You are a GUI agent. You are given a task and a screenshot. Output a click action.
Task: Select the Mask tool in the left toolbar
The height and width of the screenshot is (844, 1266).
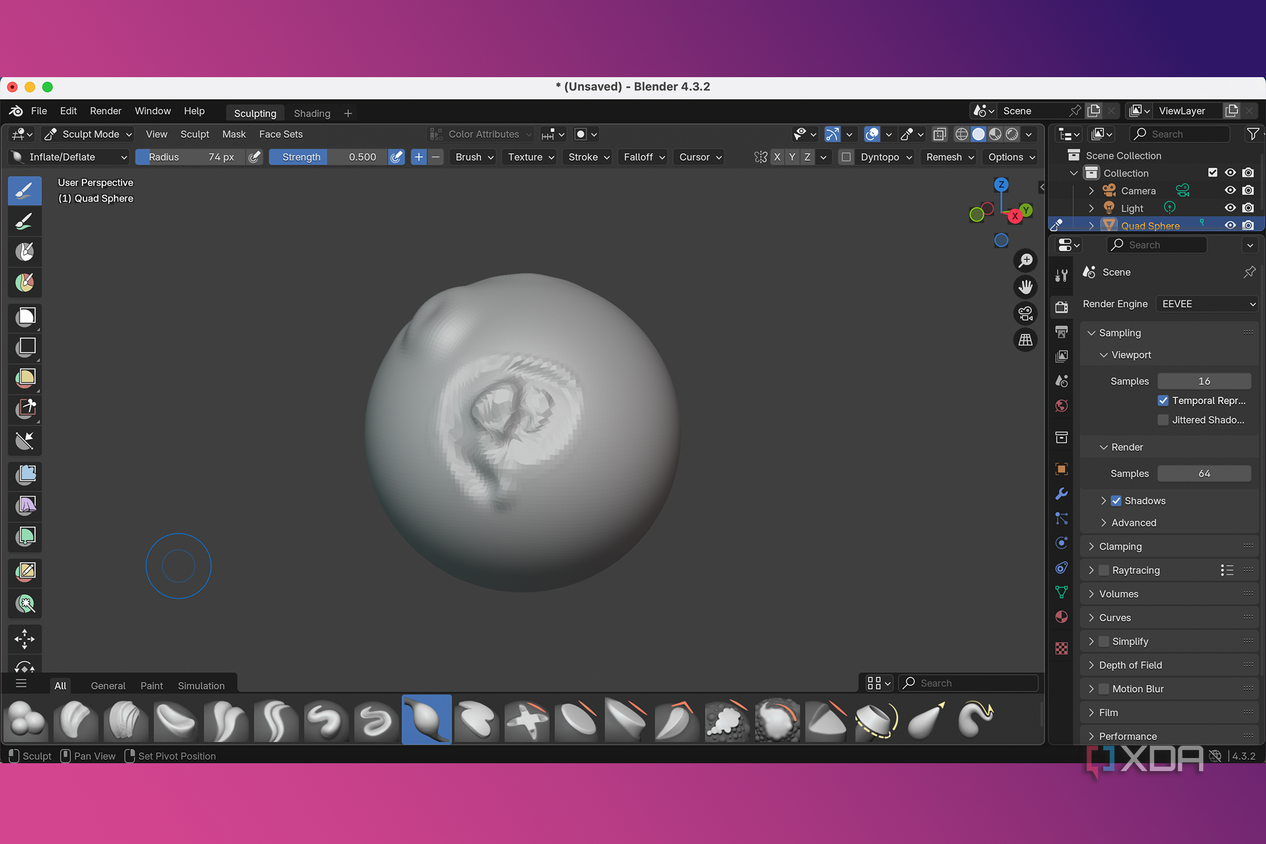pyautogui.click(x=25, y=252)
